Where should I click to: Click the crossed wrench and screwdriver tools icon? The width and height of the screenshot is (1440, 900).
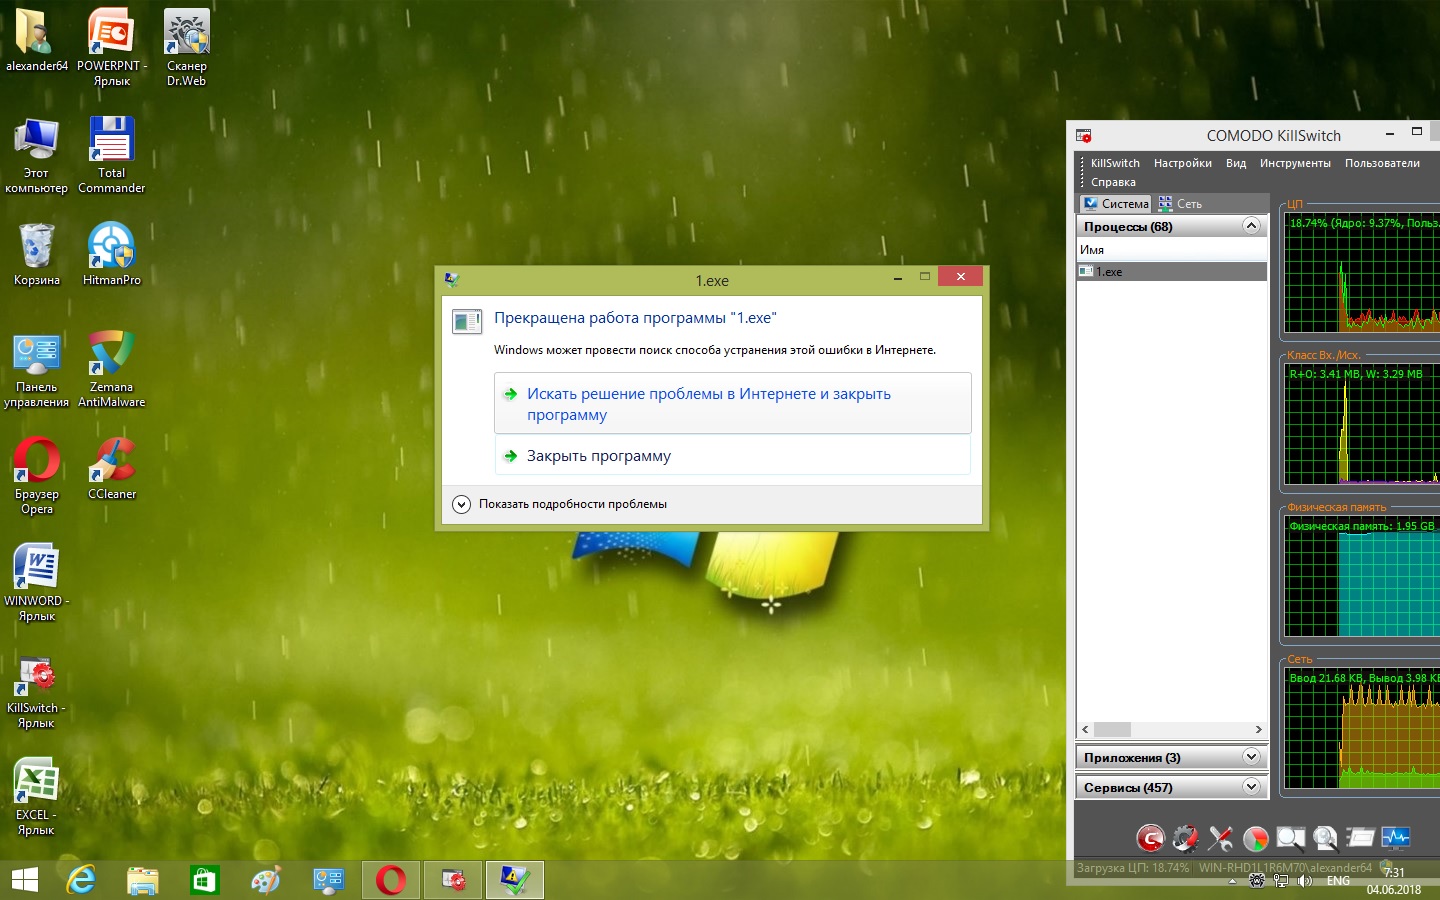(x=1220, y=838)
